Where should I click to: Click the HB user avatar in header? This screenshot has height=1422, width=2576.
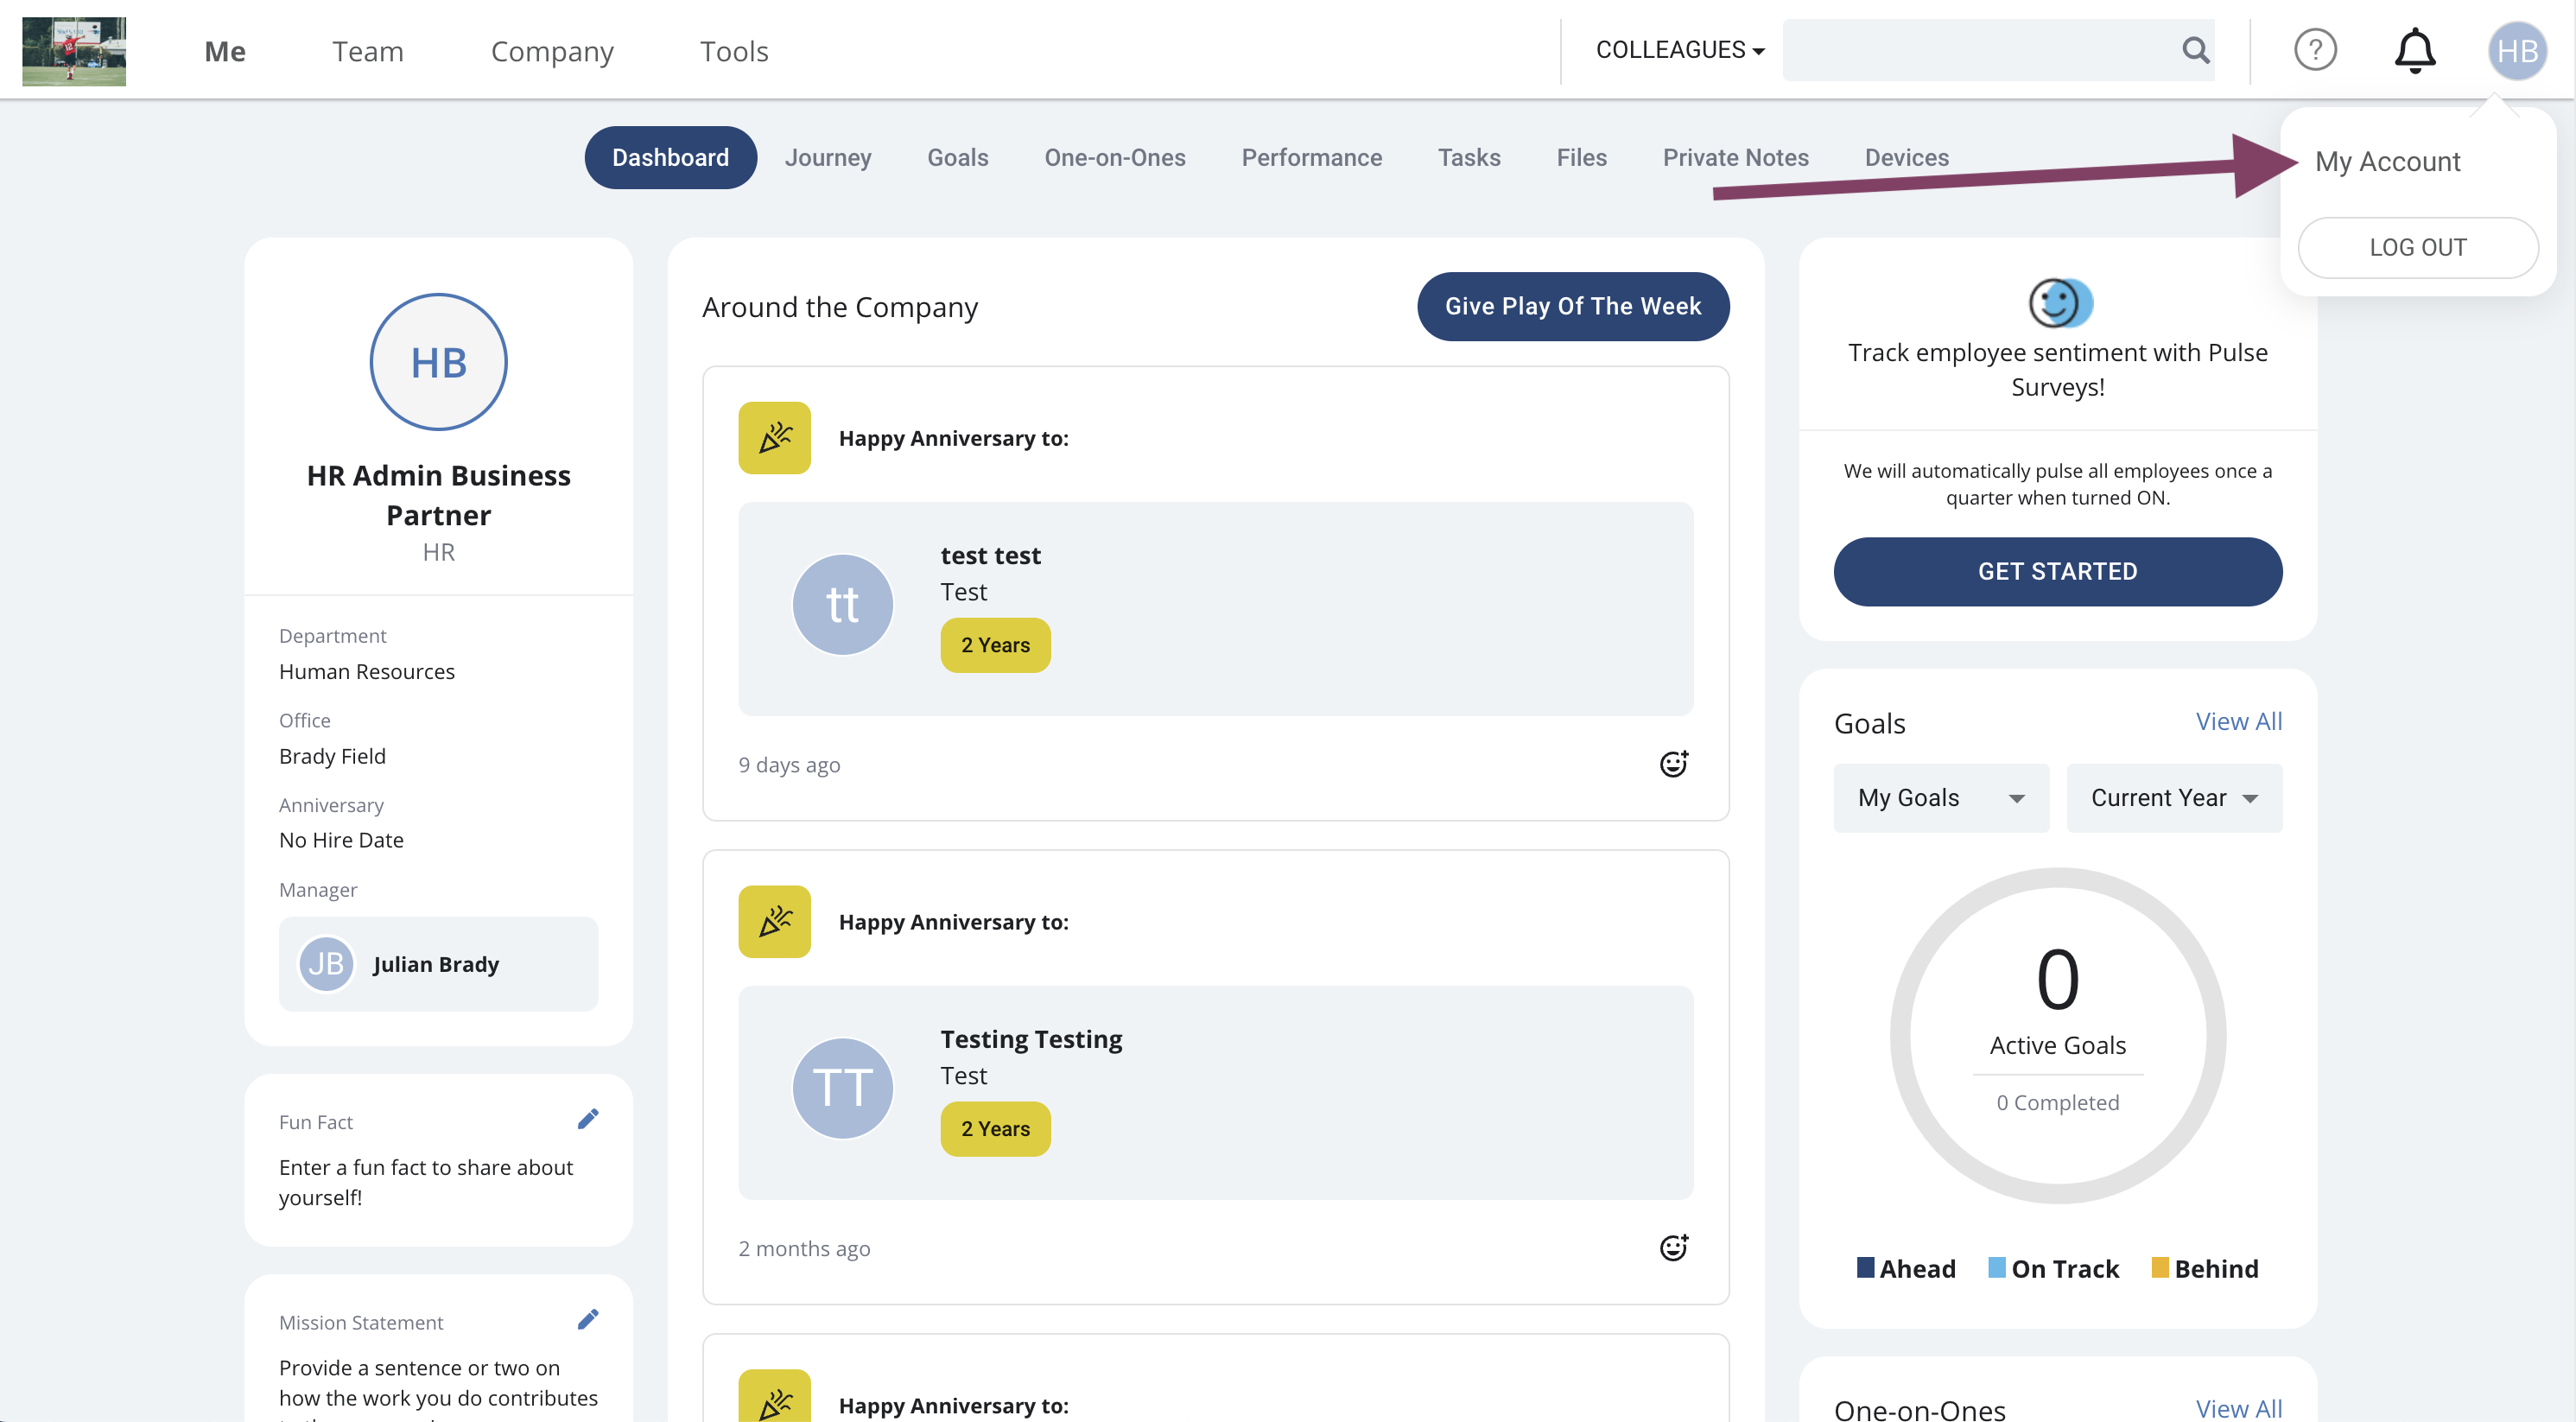click(x=2517, y=51)
